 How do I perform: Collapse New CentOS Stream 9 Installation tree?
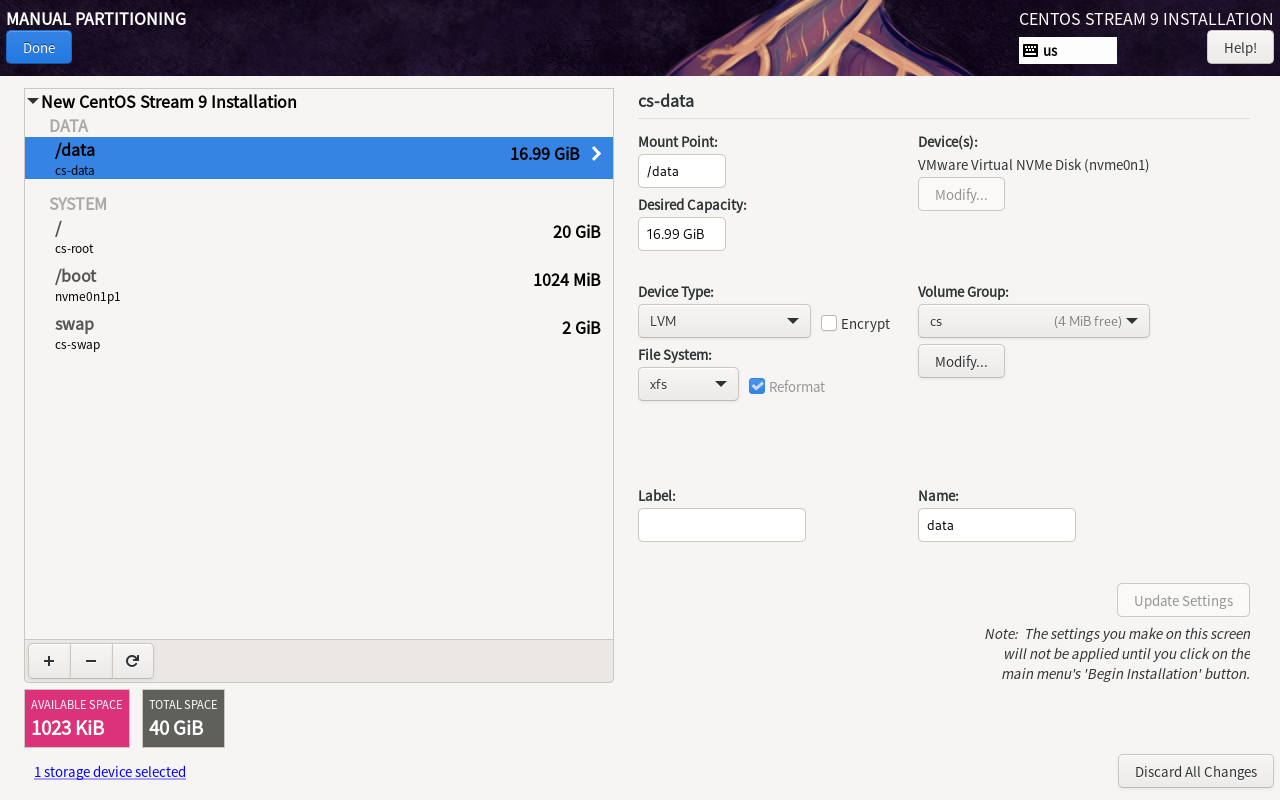33,101
